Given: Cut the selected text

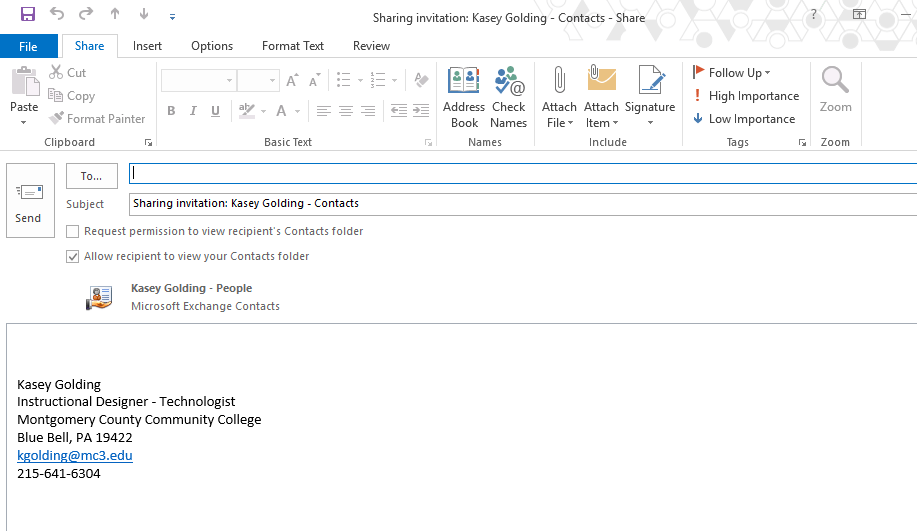Looking at the screenshot, I should [68, 73].
